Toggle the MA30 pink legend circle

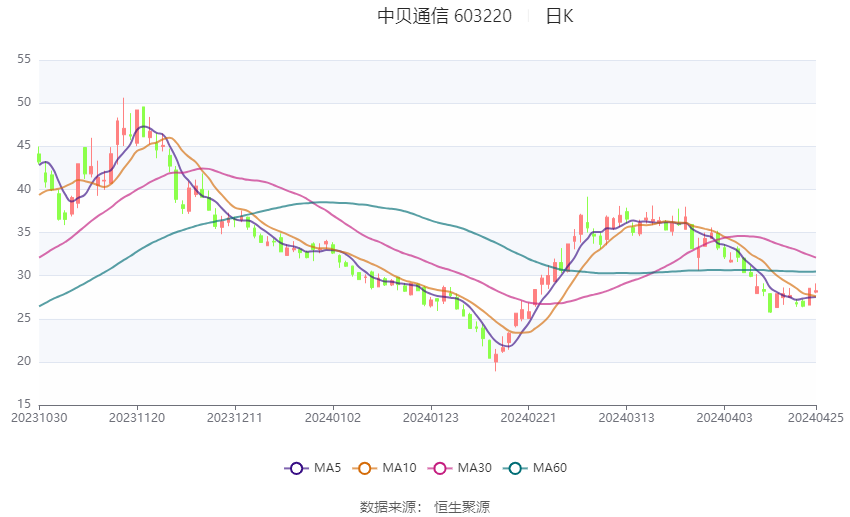(x=440, y=468)
